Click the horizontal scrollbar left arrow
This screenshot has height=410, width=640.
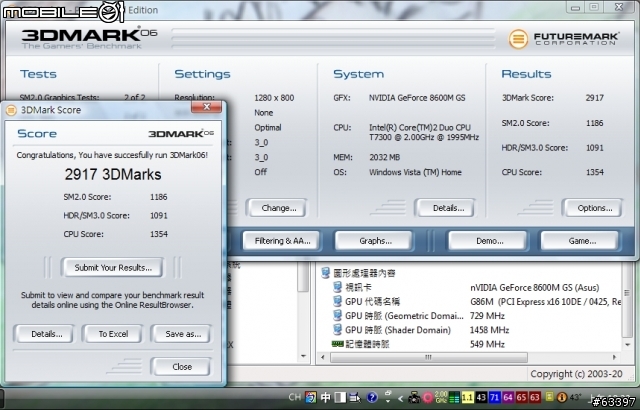point(322,357)
